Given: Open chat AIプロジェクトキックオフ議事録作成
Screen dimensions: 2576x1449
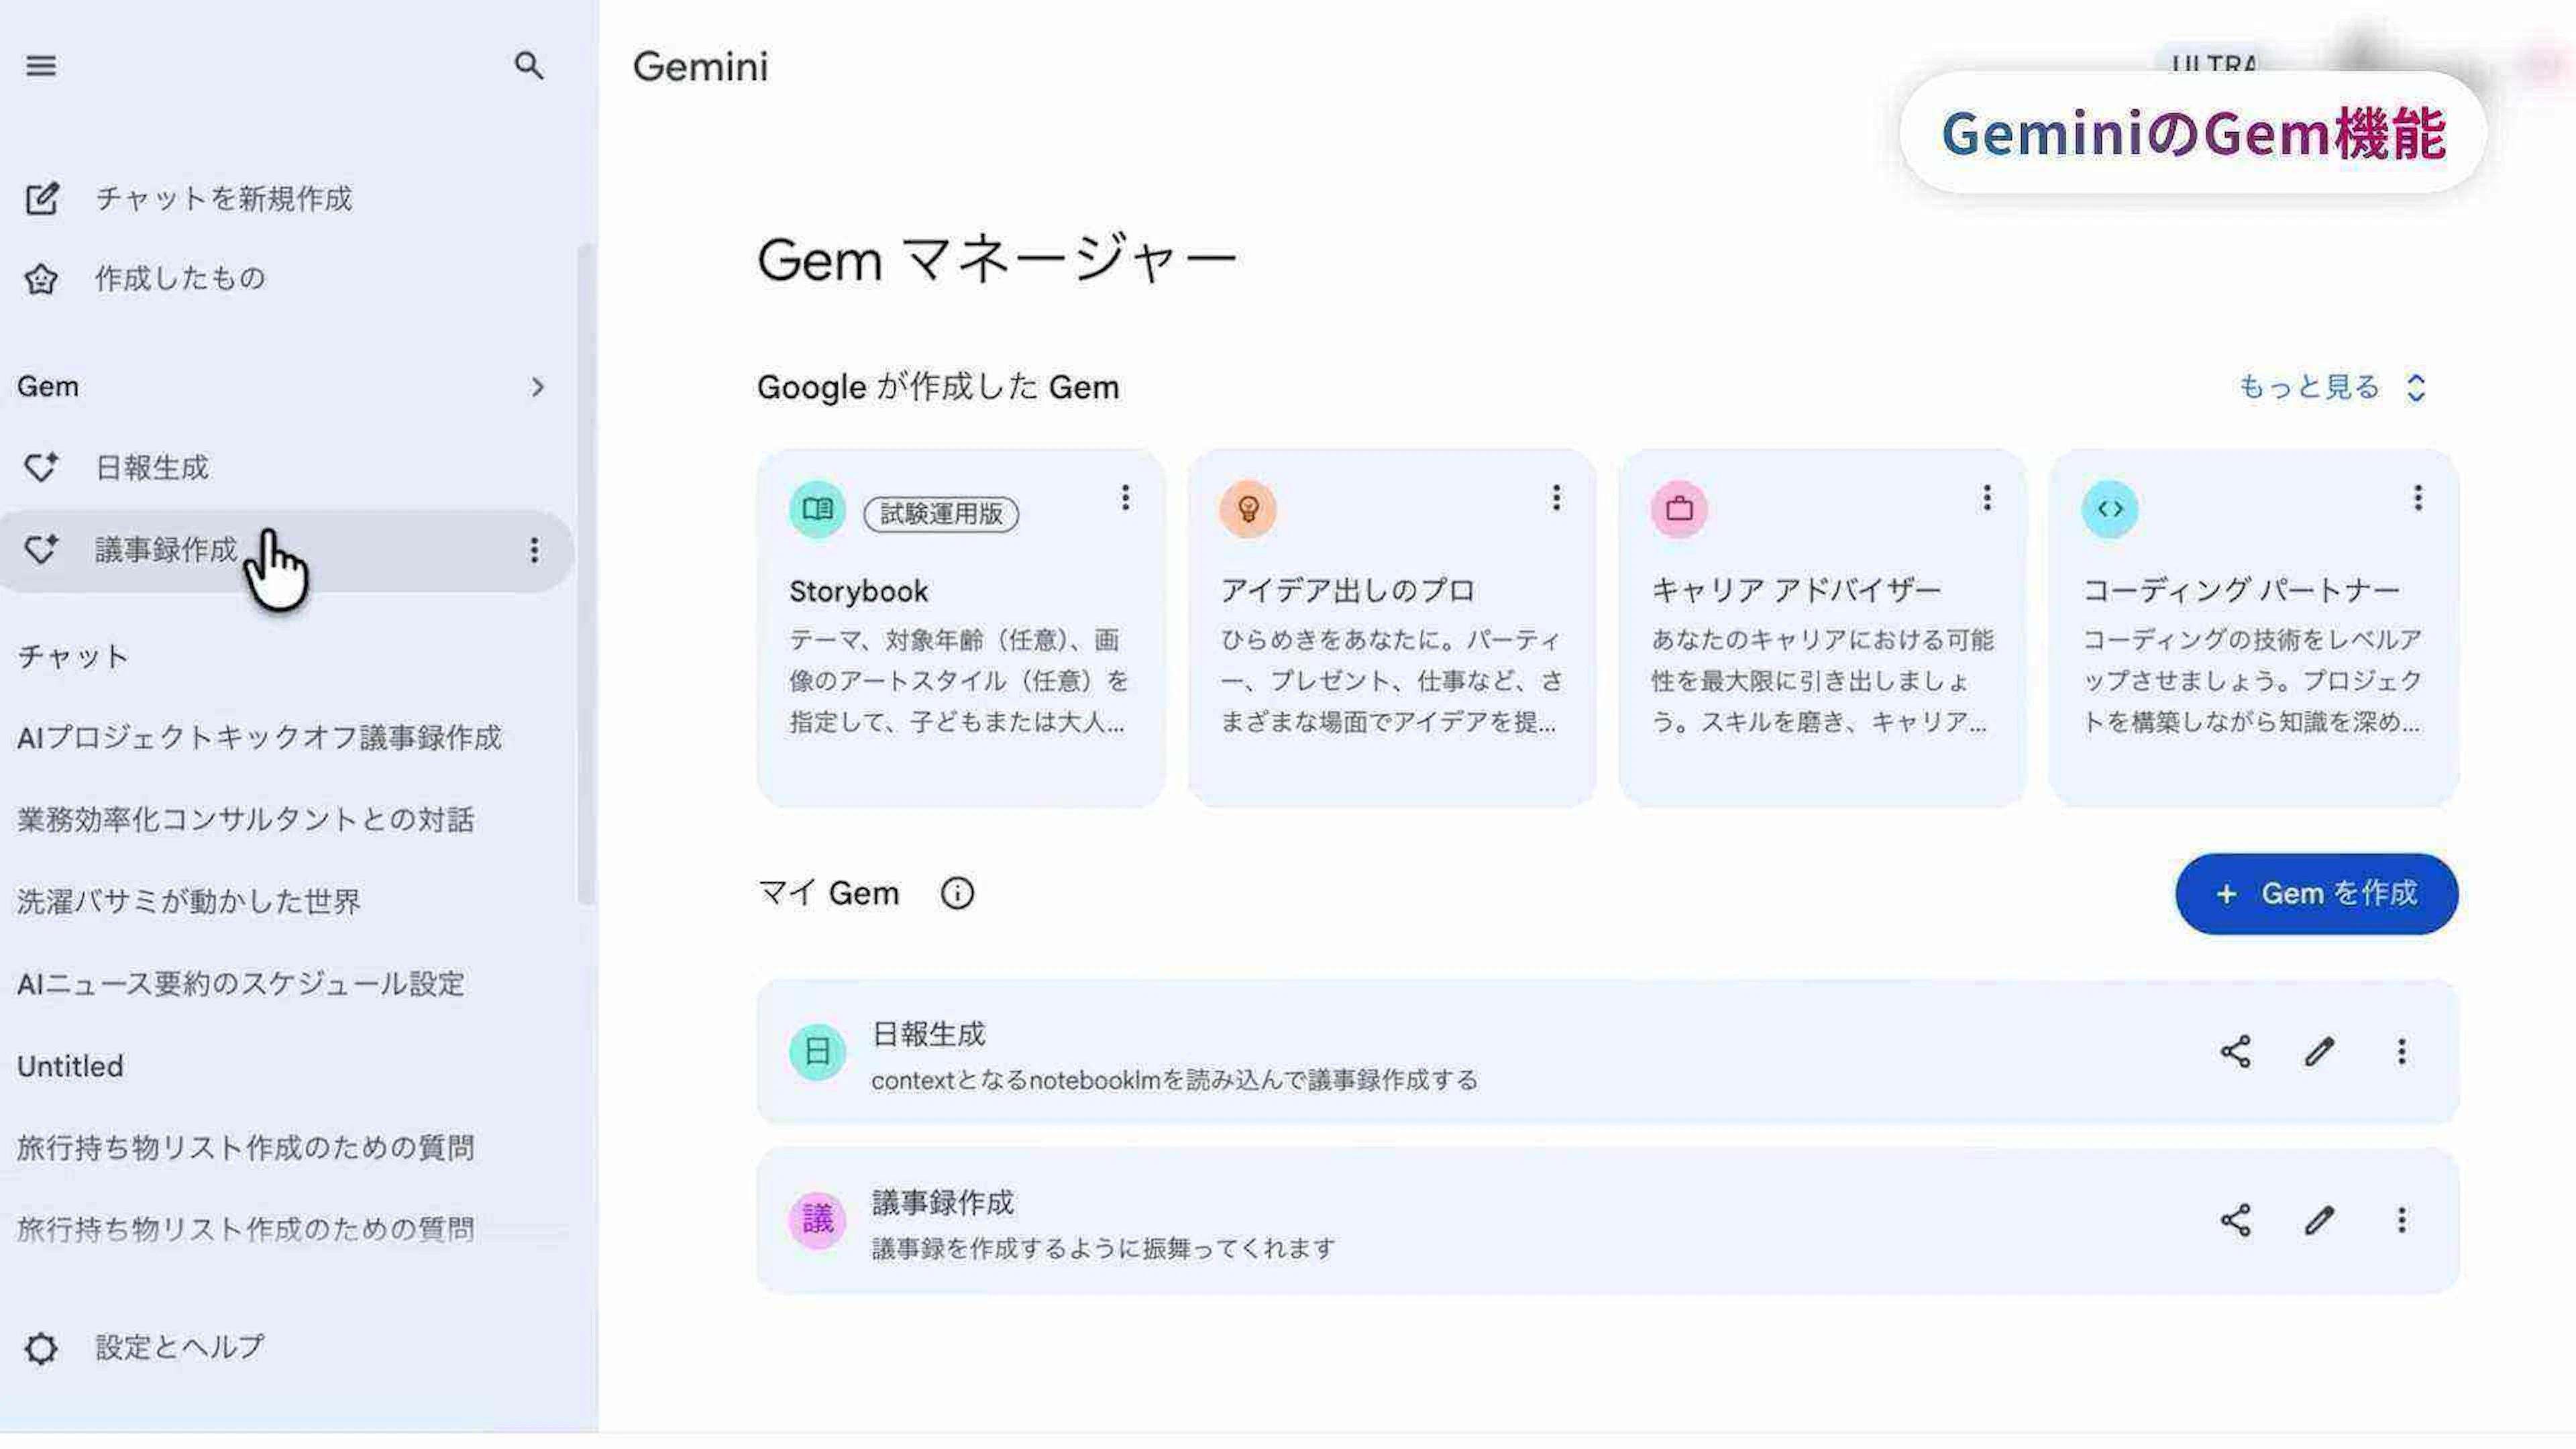Looking at the screenshot, I should pos(259,738).
